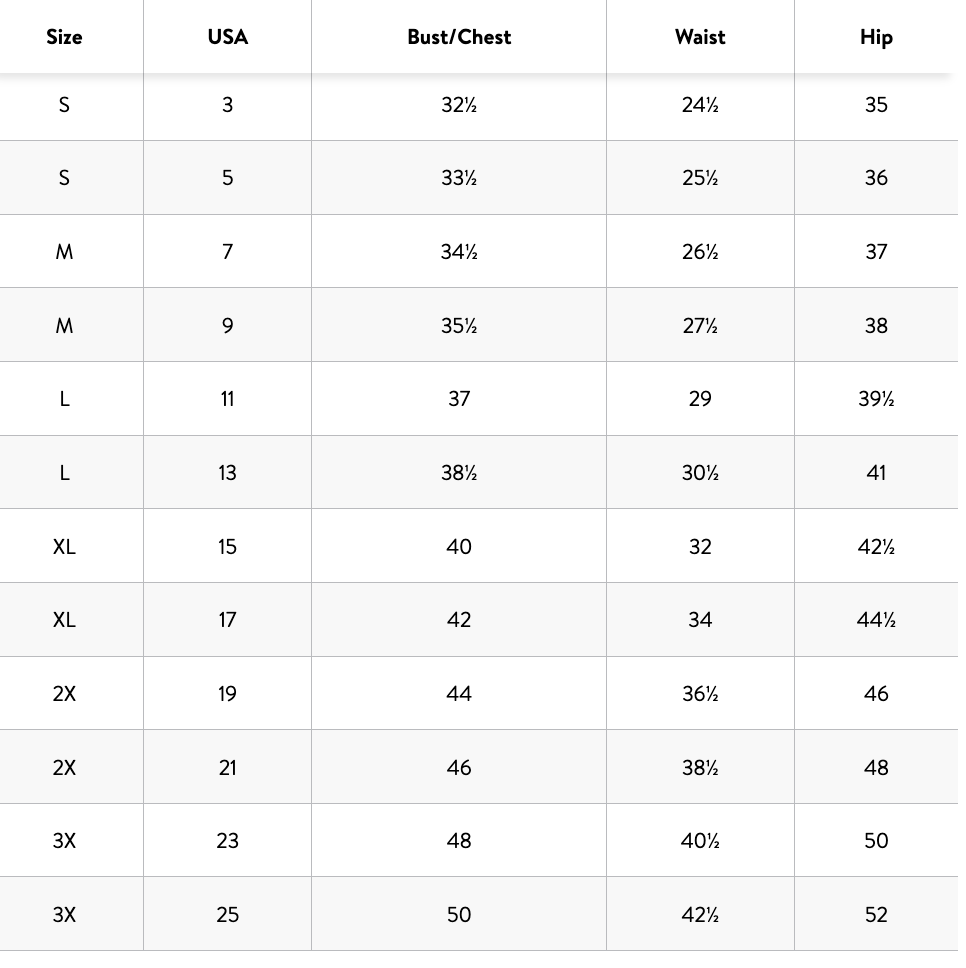Select the bust value 32½ cell

459,105
